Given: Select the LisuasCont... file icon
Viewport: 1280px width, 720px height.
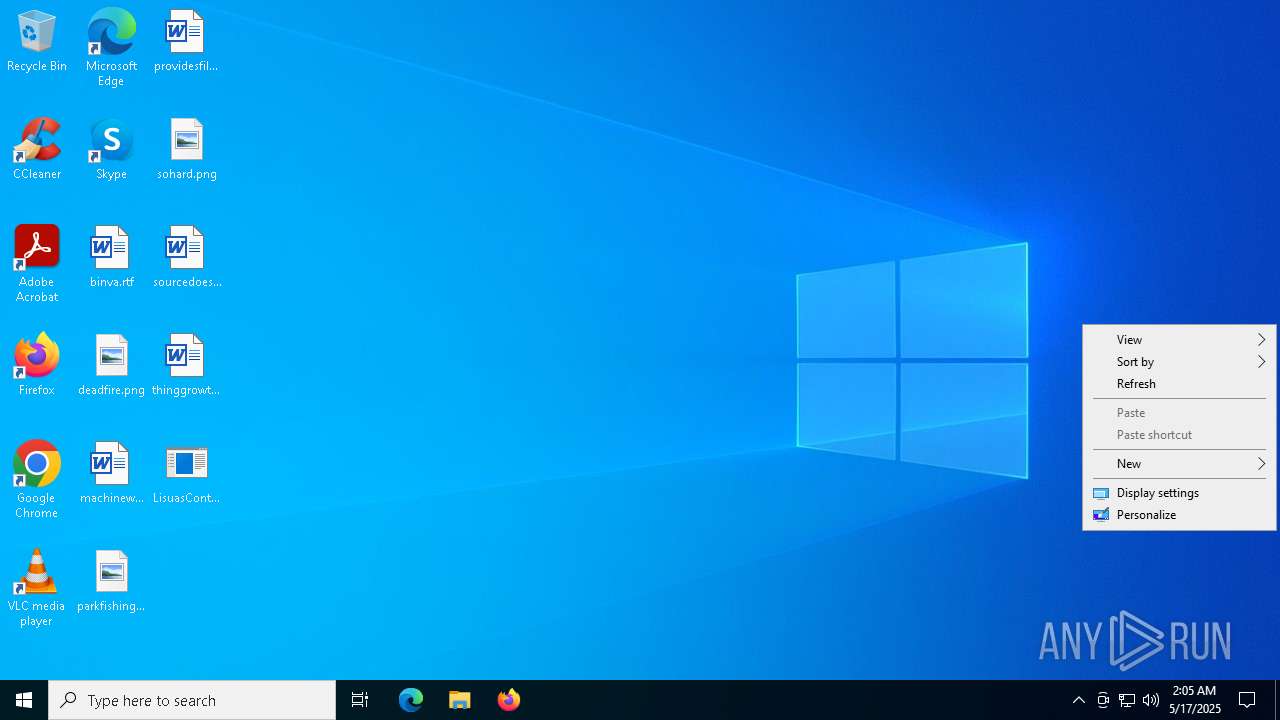Looking at the screenshot, I should click(186, 474).
